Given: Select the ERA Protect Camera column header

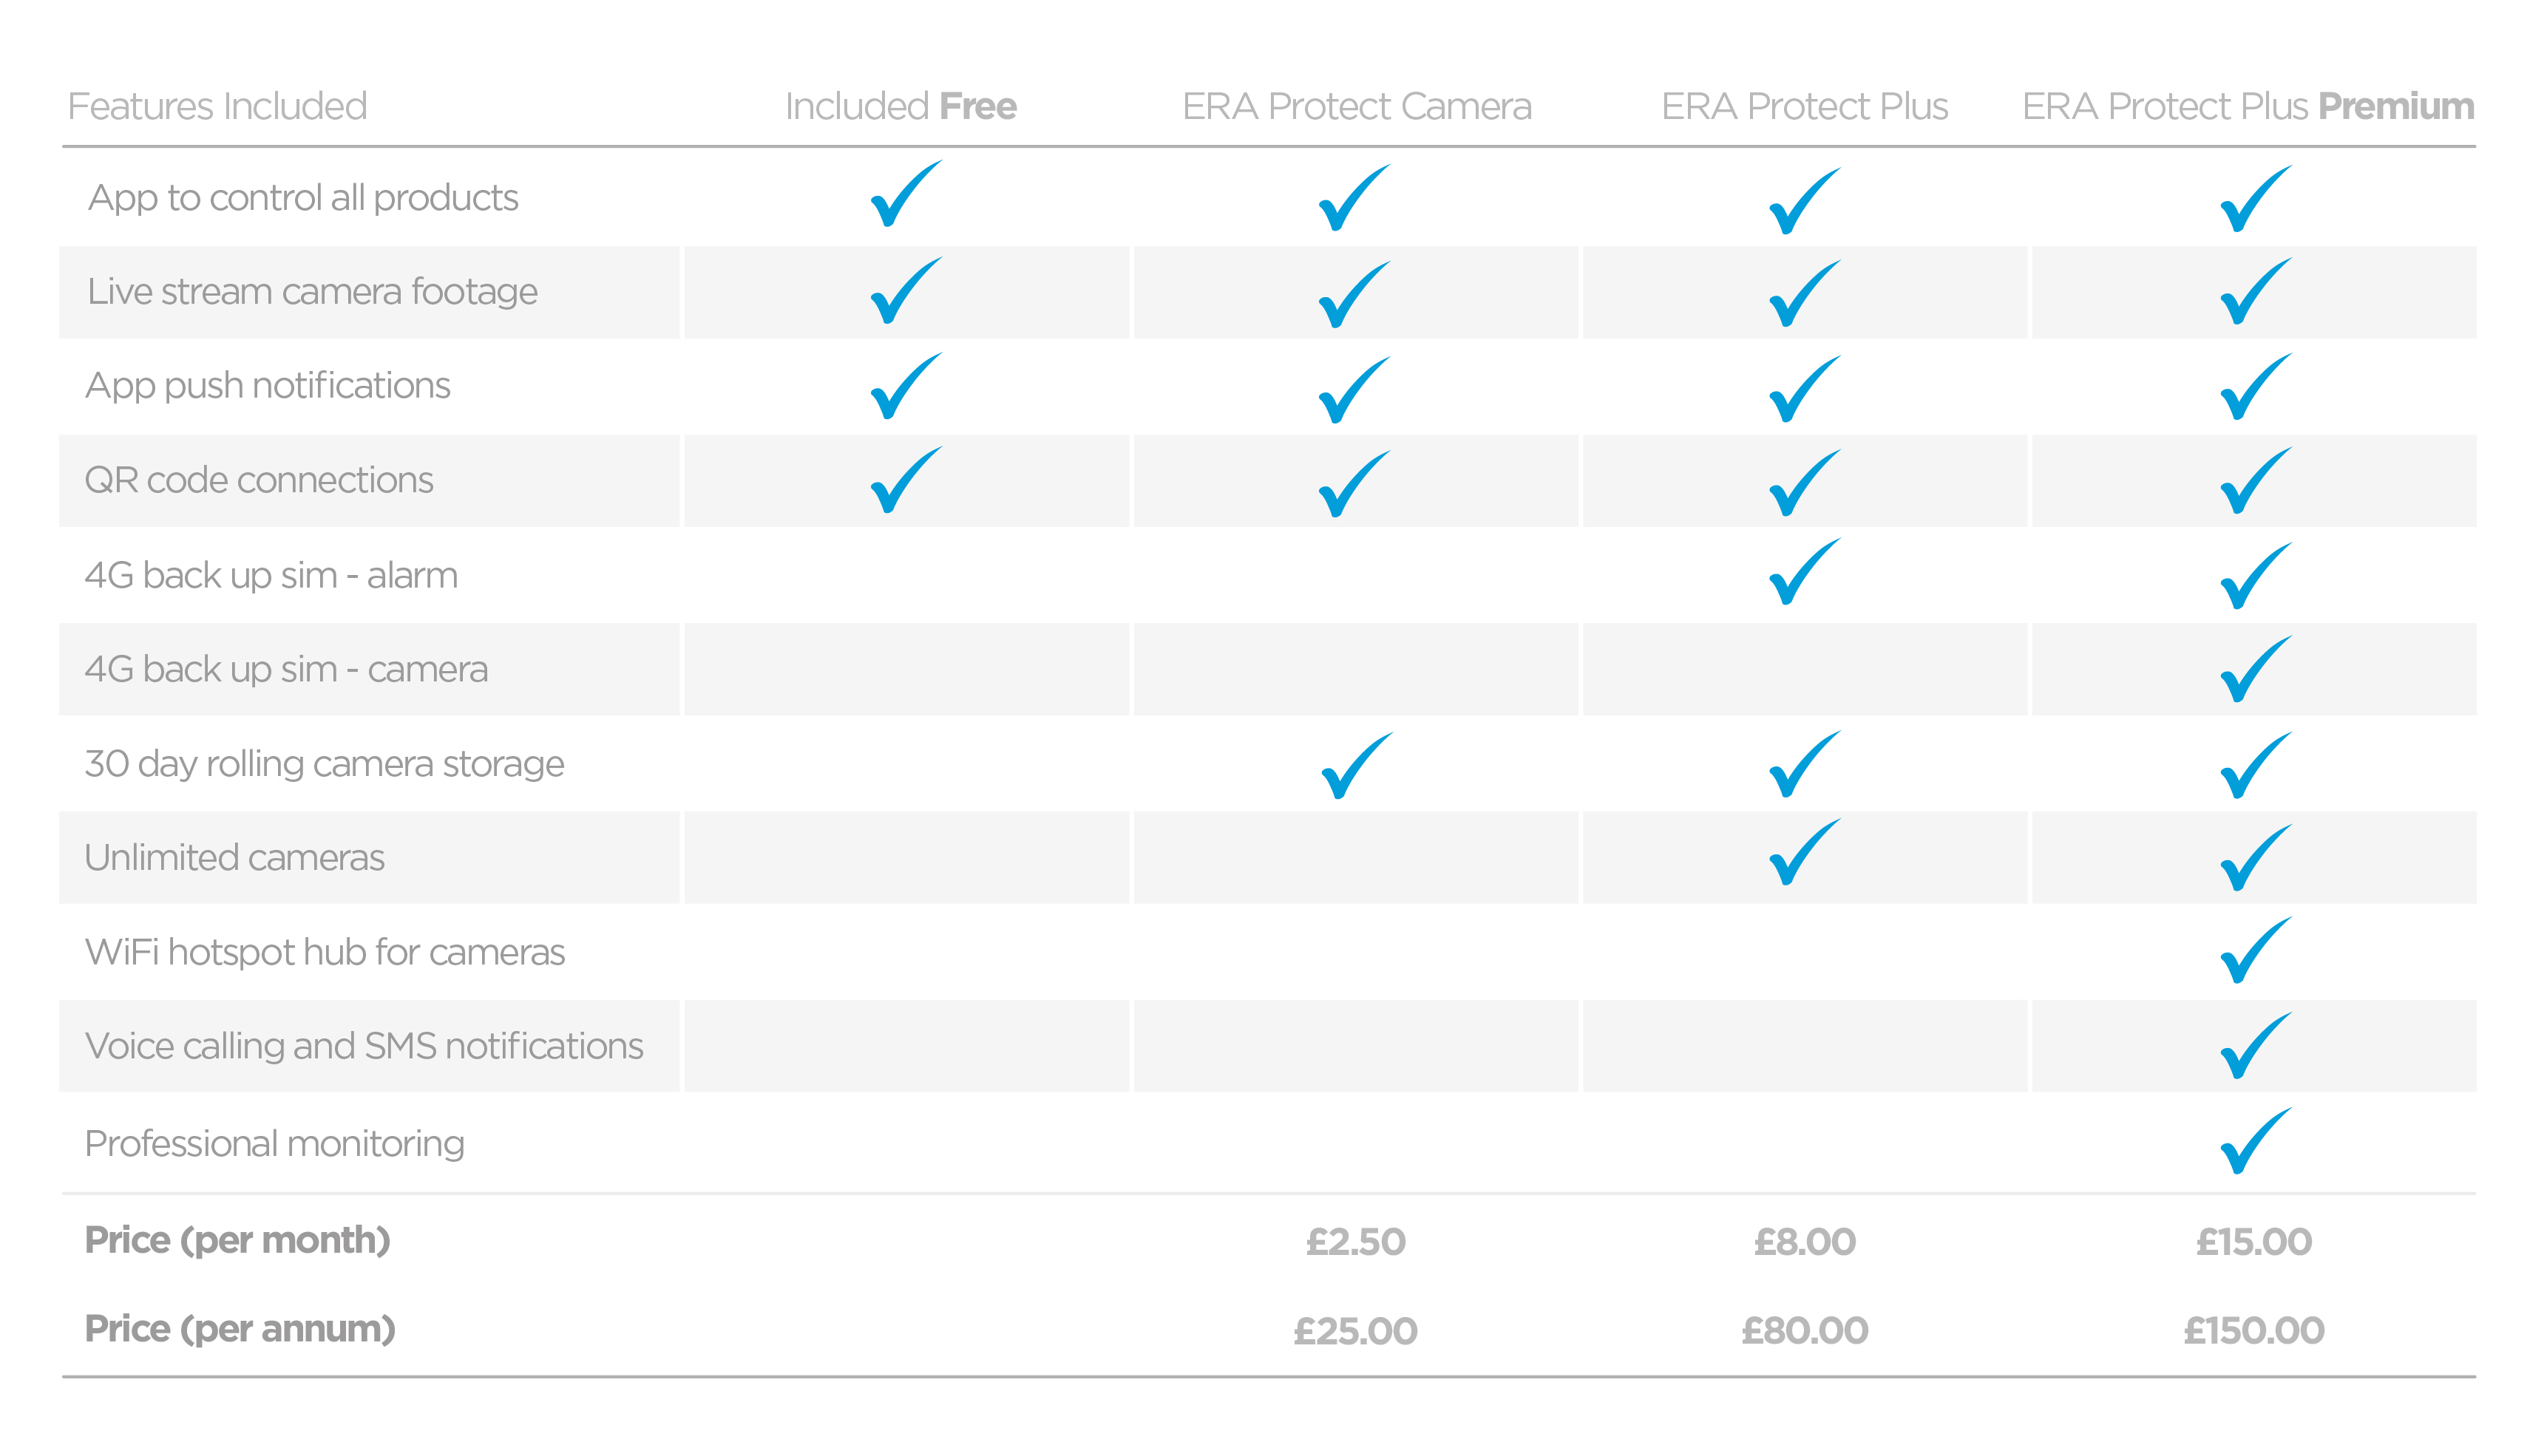Looking at the screenshot, I should (1356, 106).
